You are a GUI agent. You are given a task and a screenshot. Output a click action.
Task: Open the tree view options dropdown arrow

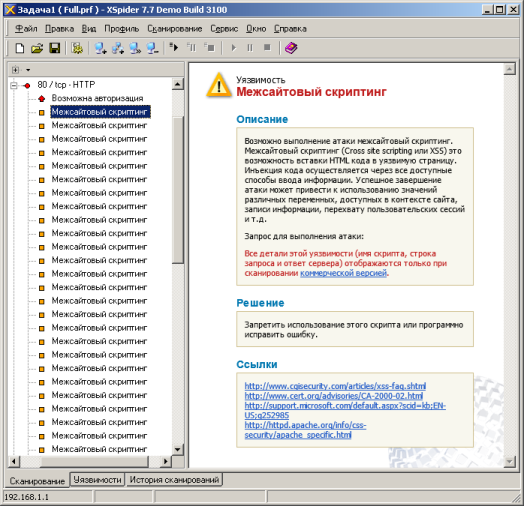tap(28, 70)
